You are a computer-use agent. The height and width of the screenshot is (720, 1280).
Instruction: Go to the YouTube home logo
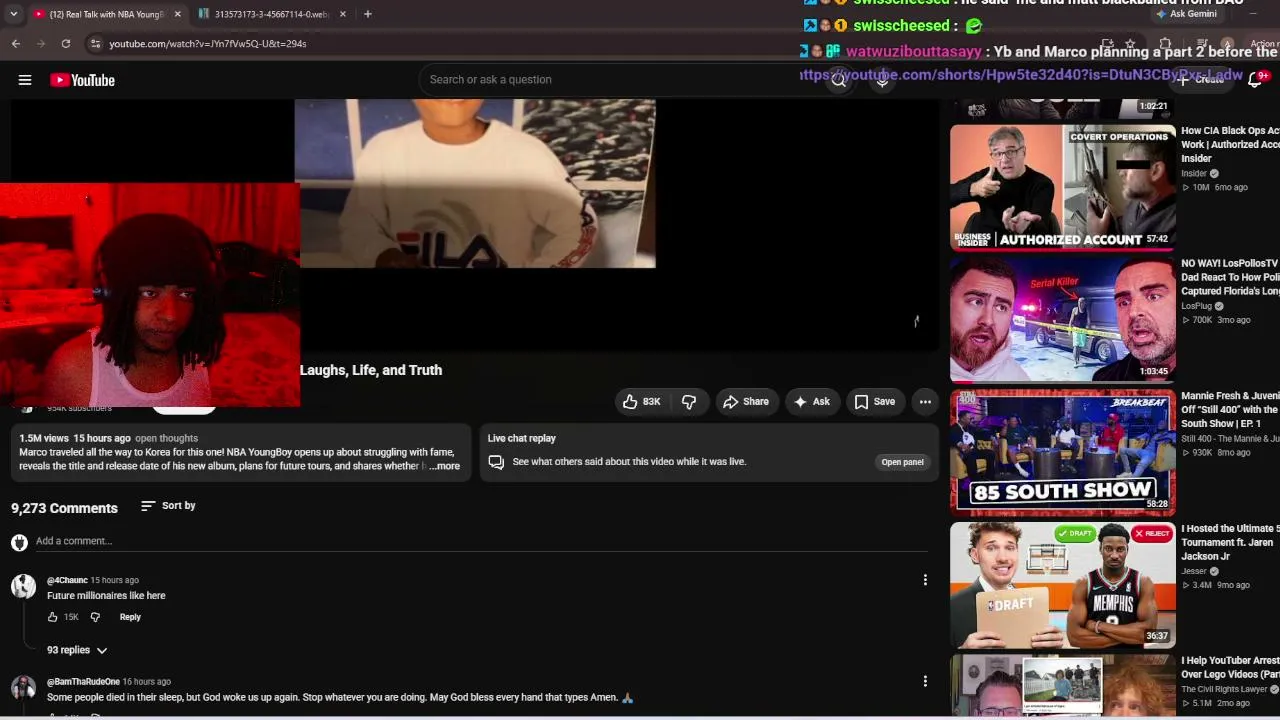tap(83, 80)
